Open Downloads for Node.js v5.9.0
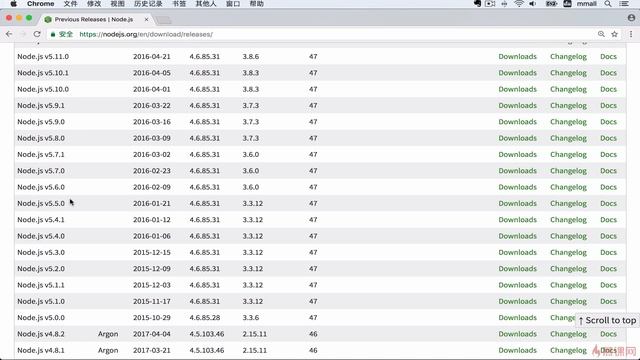The height and width of the screenshot is (360, 640). point(517,122)
